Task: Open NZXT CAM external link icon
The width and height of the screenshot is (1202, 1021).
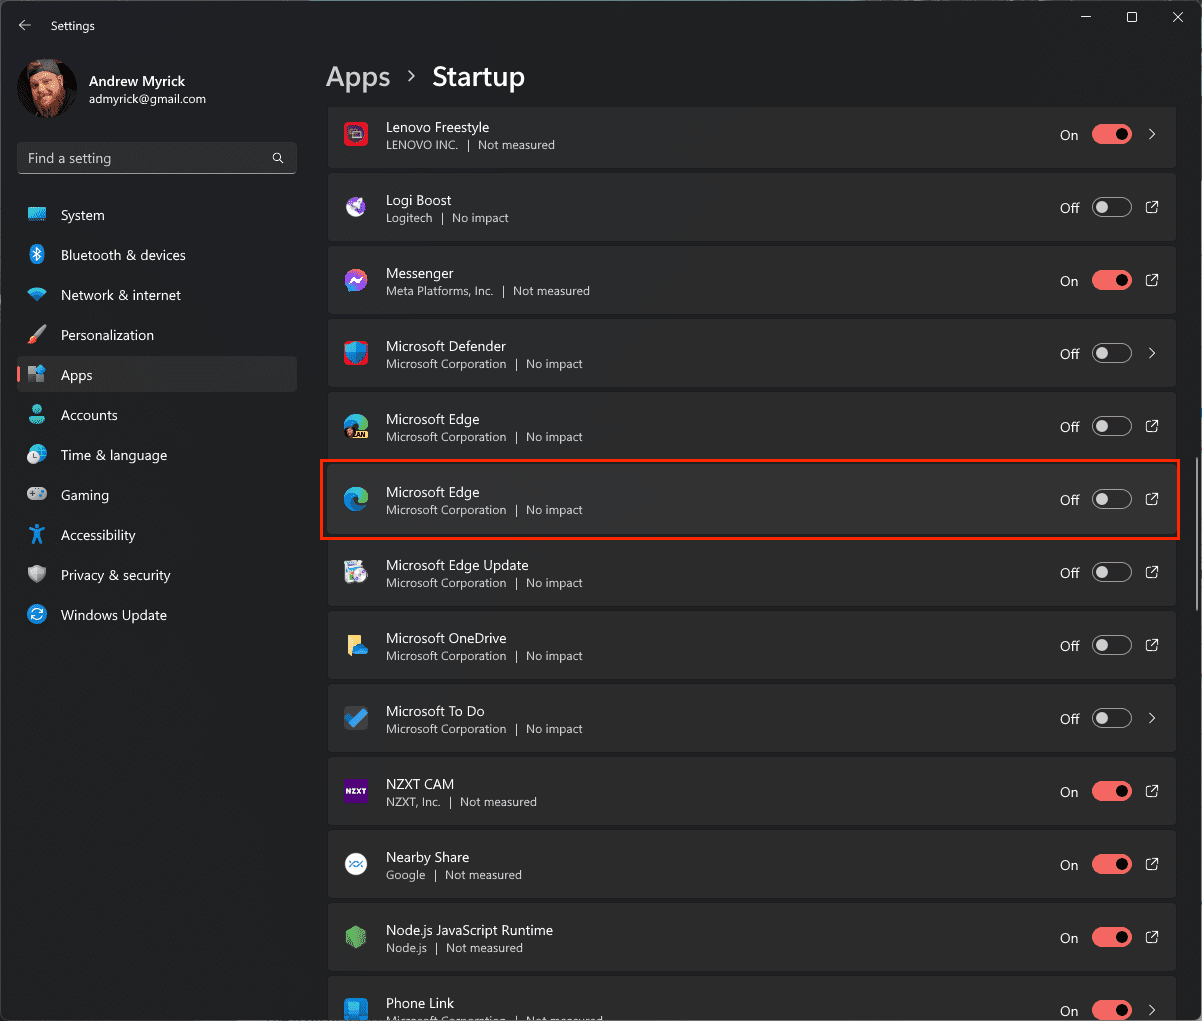Action: click(1152, 791)
